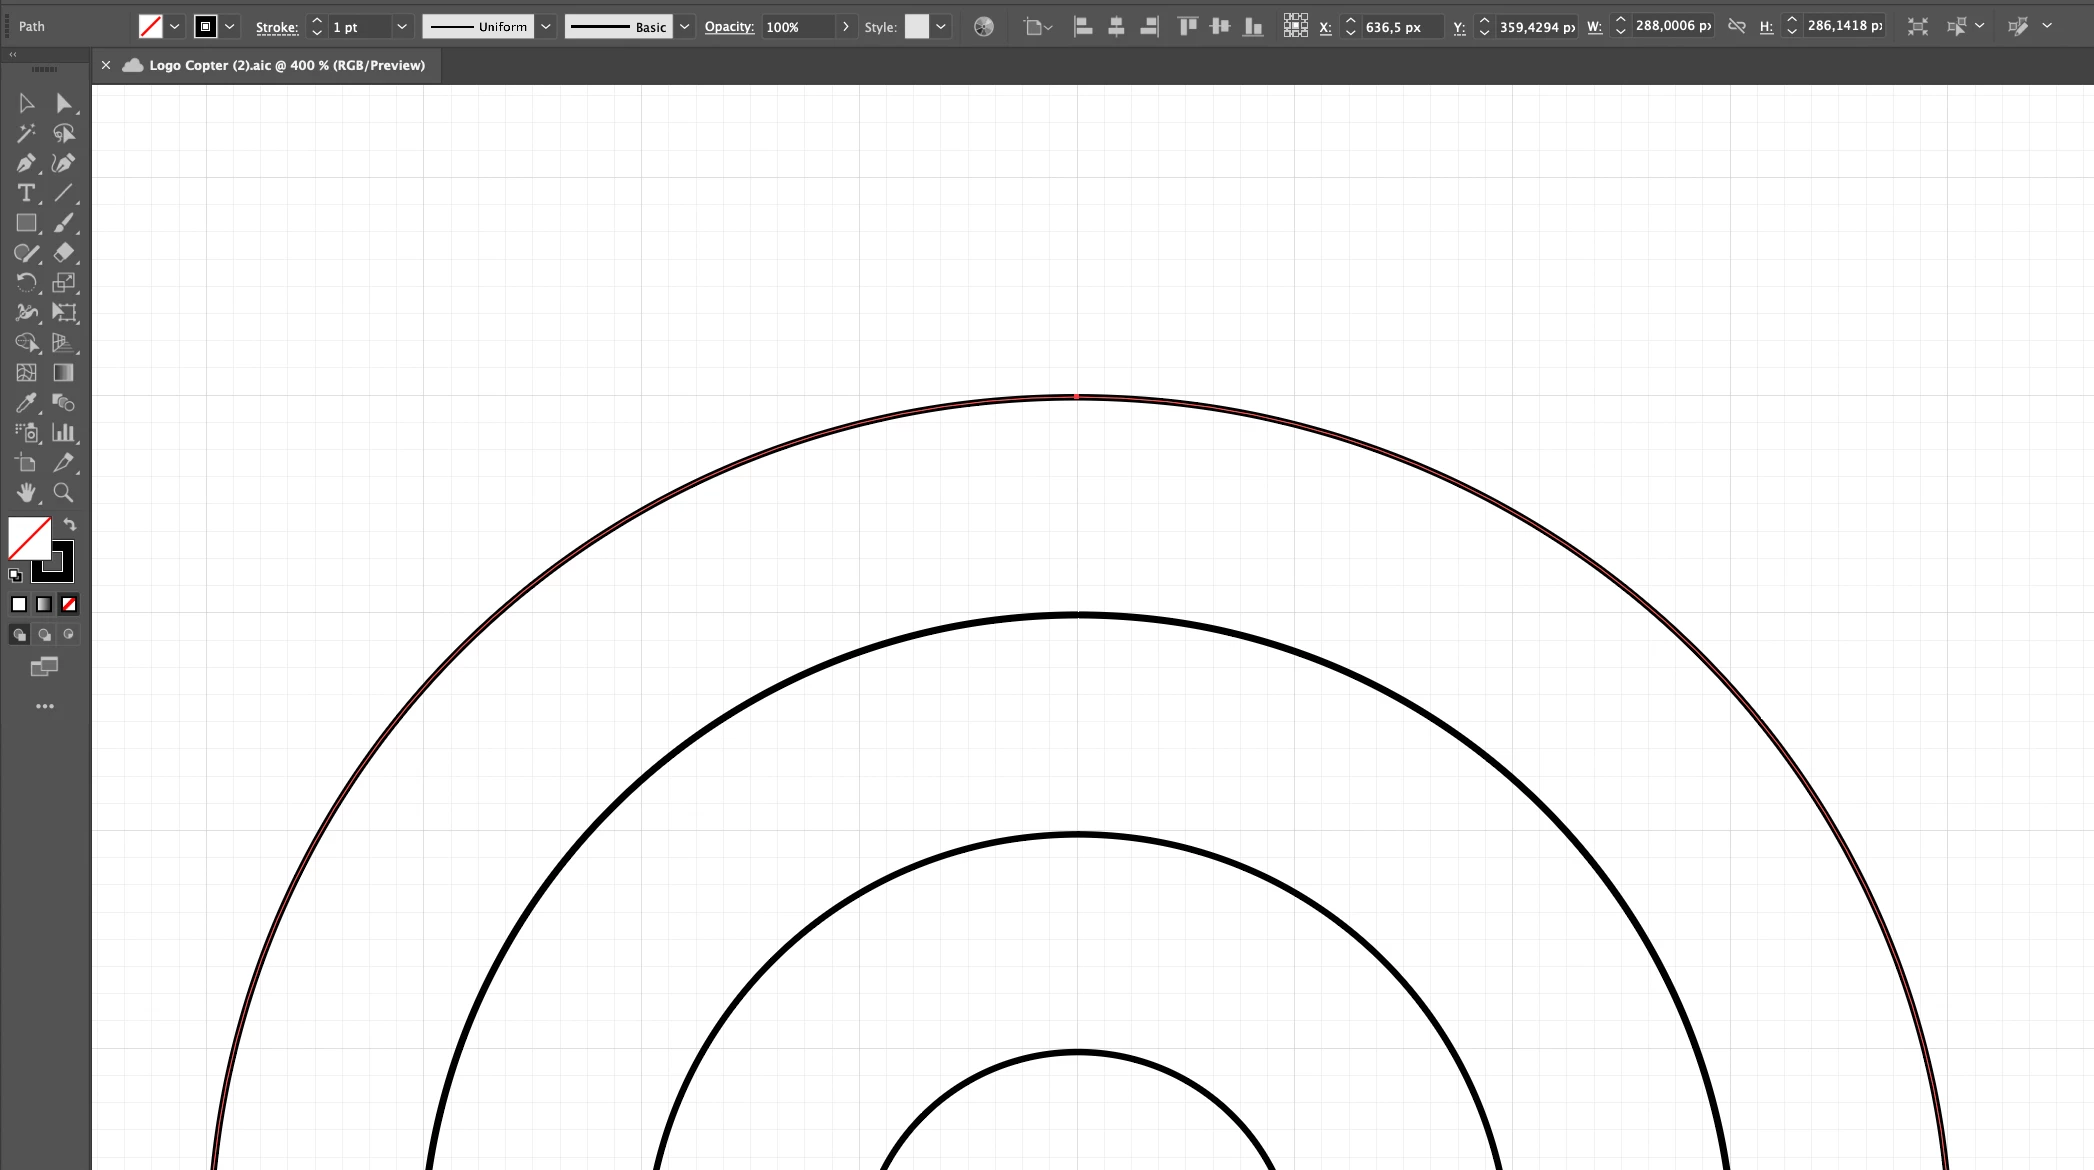This screenshot has width=2094, height=1170.
Task: Select the Zoom tool
Action: (x=63, y=493)
